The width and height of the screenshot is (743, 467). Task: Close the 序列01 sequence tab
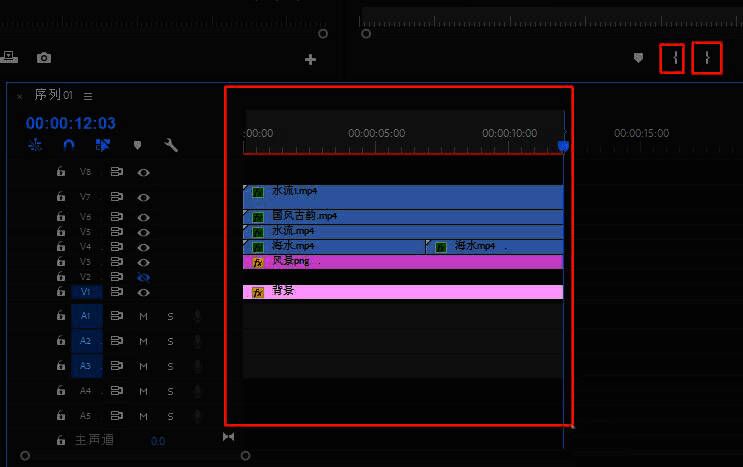tap(19, 96)
